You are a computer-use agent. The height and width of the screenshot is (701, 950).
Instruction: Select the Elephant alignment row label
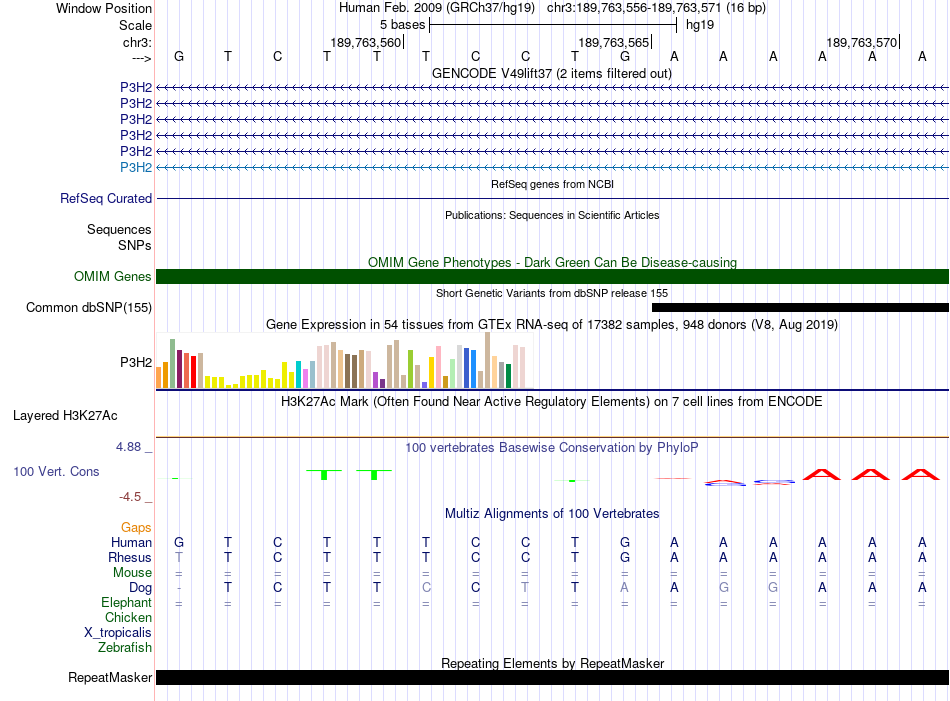(126, 602)
